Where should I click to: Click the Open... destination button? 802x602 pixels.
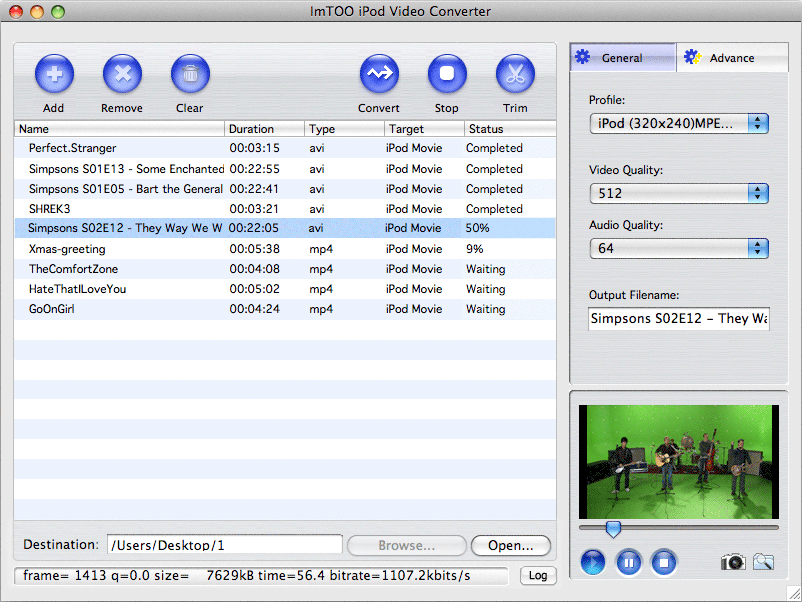[510, 545]
